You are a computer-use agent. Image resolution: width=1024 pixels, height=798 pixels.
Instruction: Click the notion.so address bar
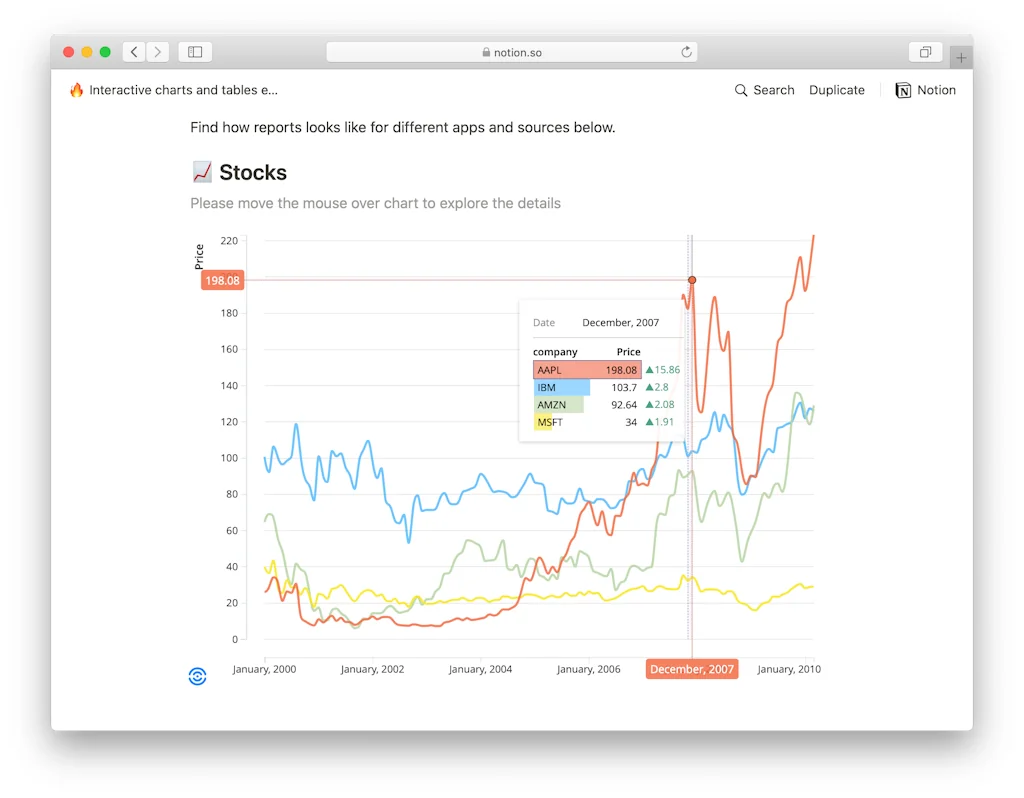pyautogui.click(x=511, y=52)
